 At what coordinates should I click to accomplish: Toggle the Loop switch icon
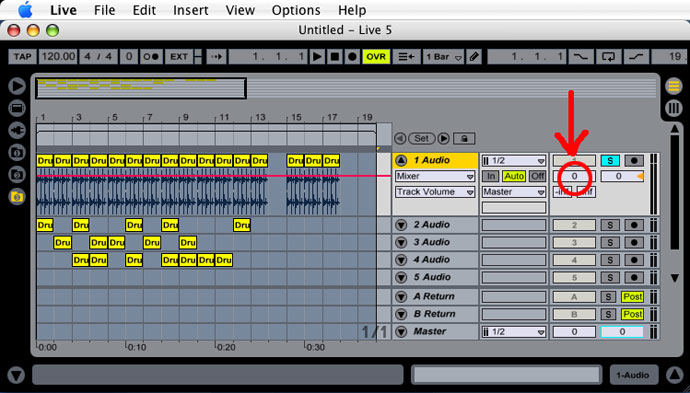(609, 57)
